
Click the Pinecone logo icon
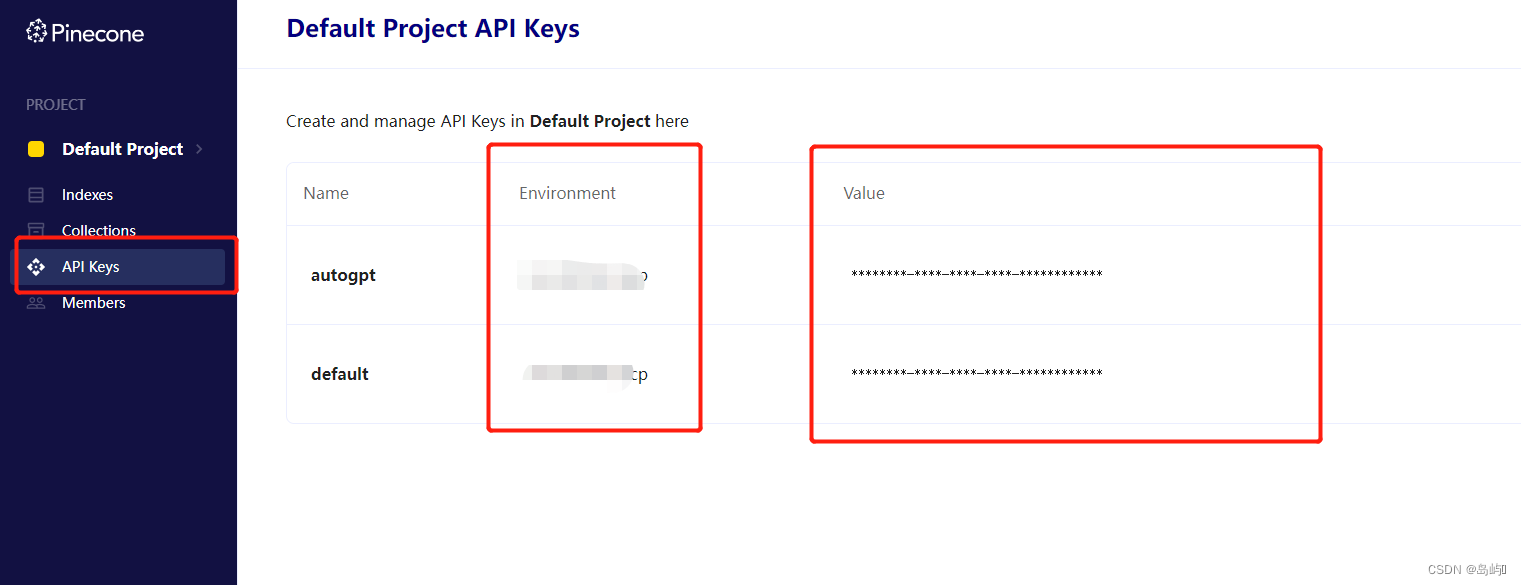pos(36,32)
